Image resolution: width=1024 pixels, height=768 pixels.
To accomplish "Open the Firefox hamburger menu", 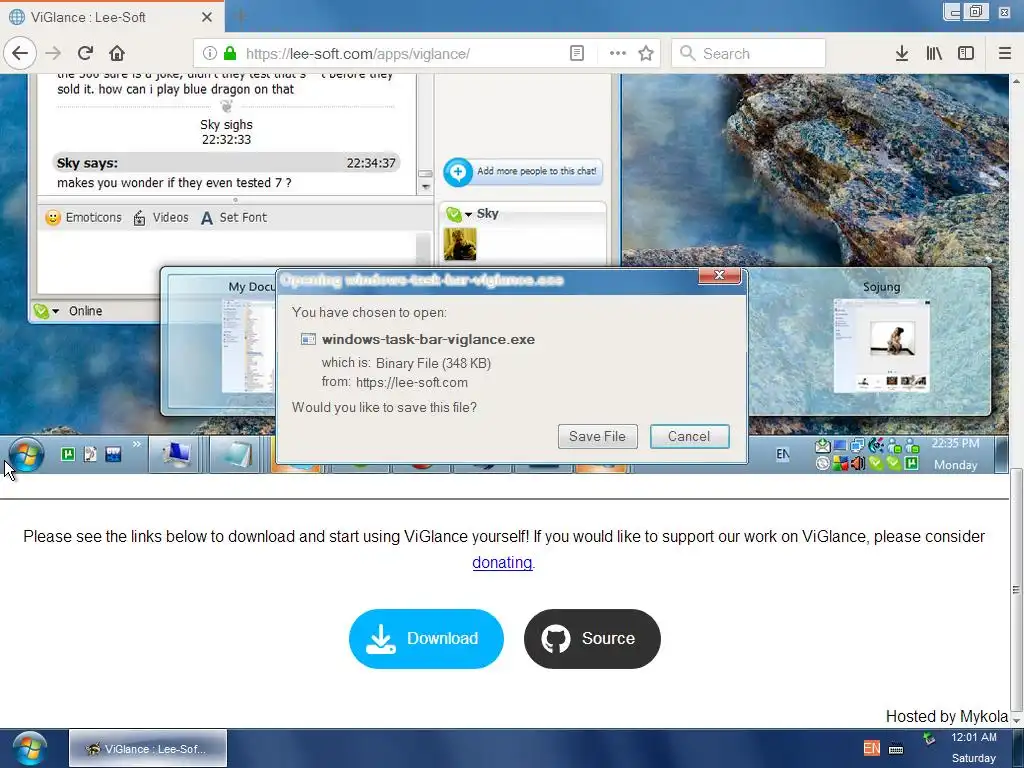I will point(1005,54).
